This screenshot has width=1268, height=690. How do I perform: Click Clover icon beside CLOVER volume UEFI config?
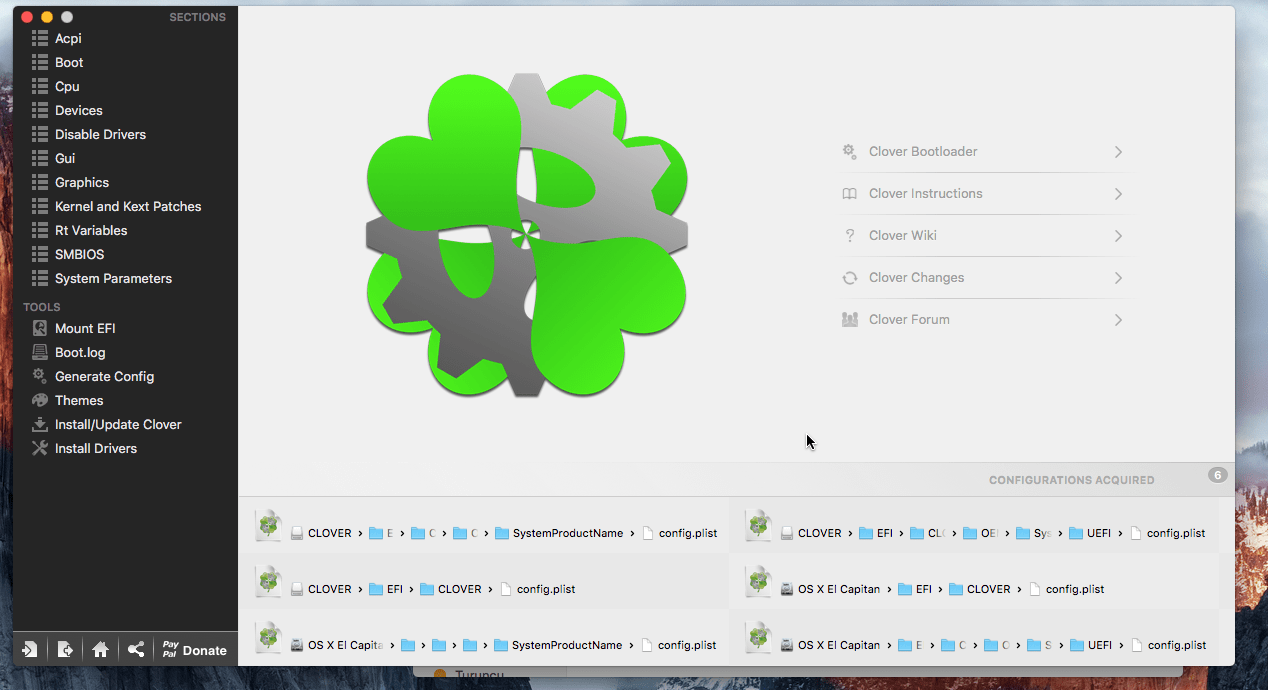tap(759, 525)
